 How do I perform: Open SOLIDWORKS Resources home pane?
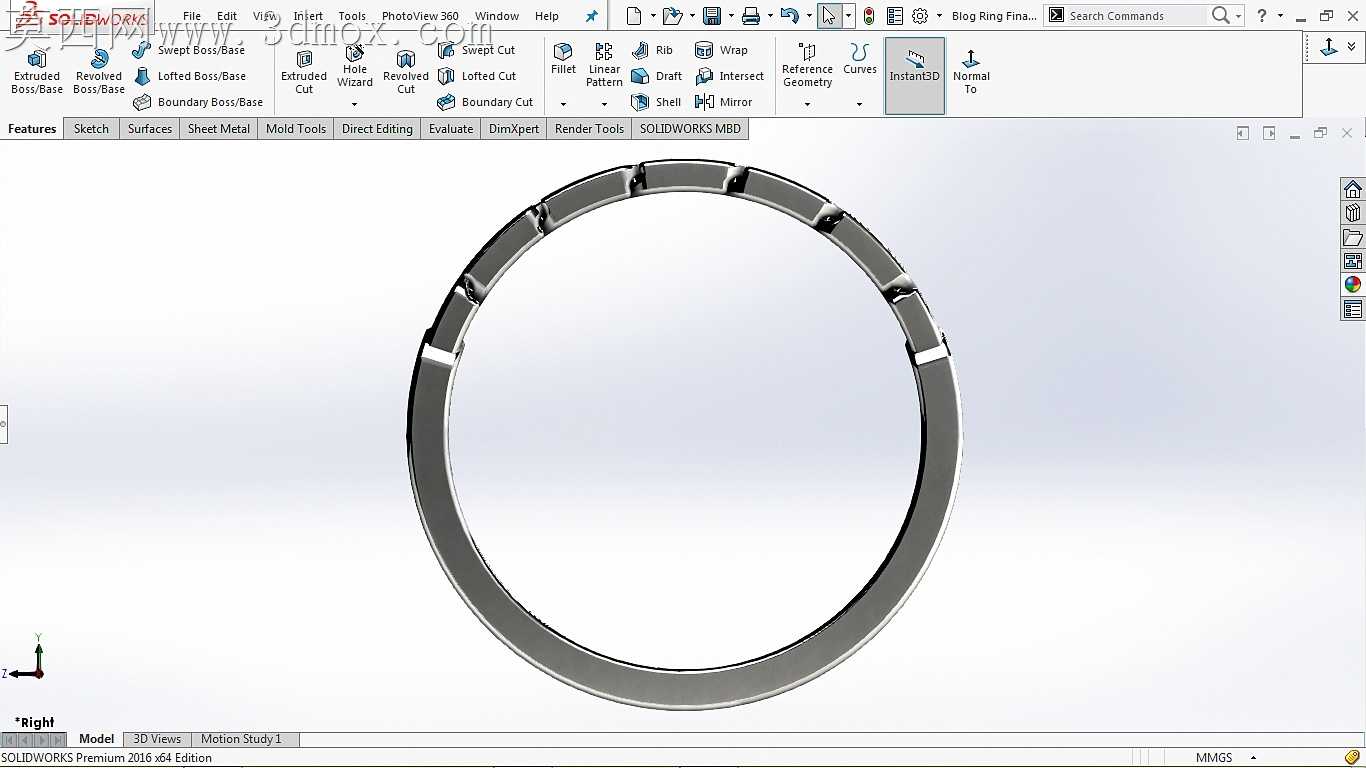coord(1353,190)
